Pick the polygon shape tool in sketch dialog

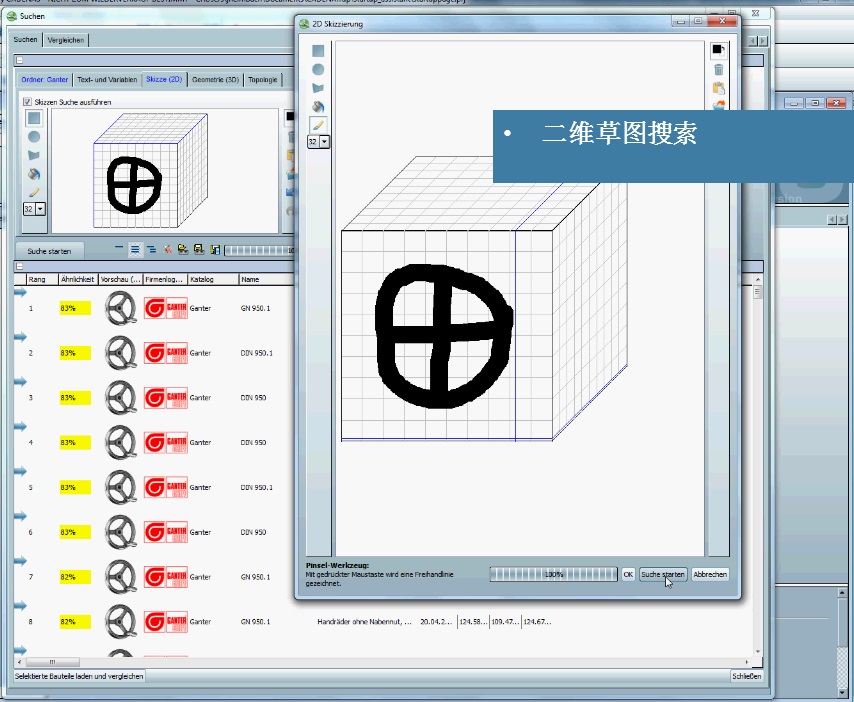318,88
